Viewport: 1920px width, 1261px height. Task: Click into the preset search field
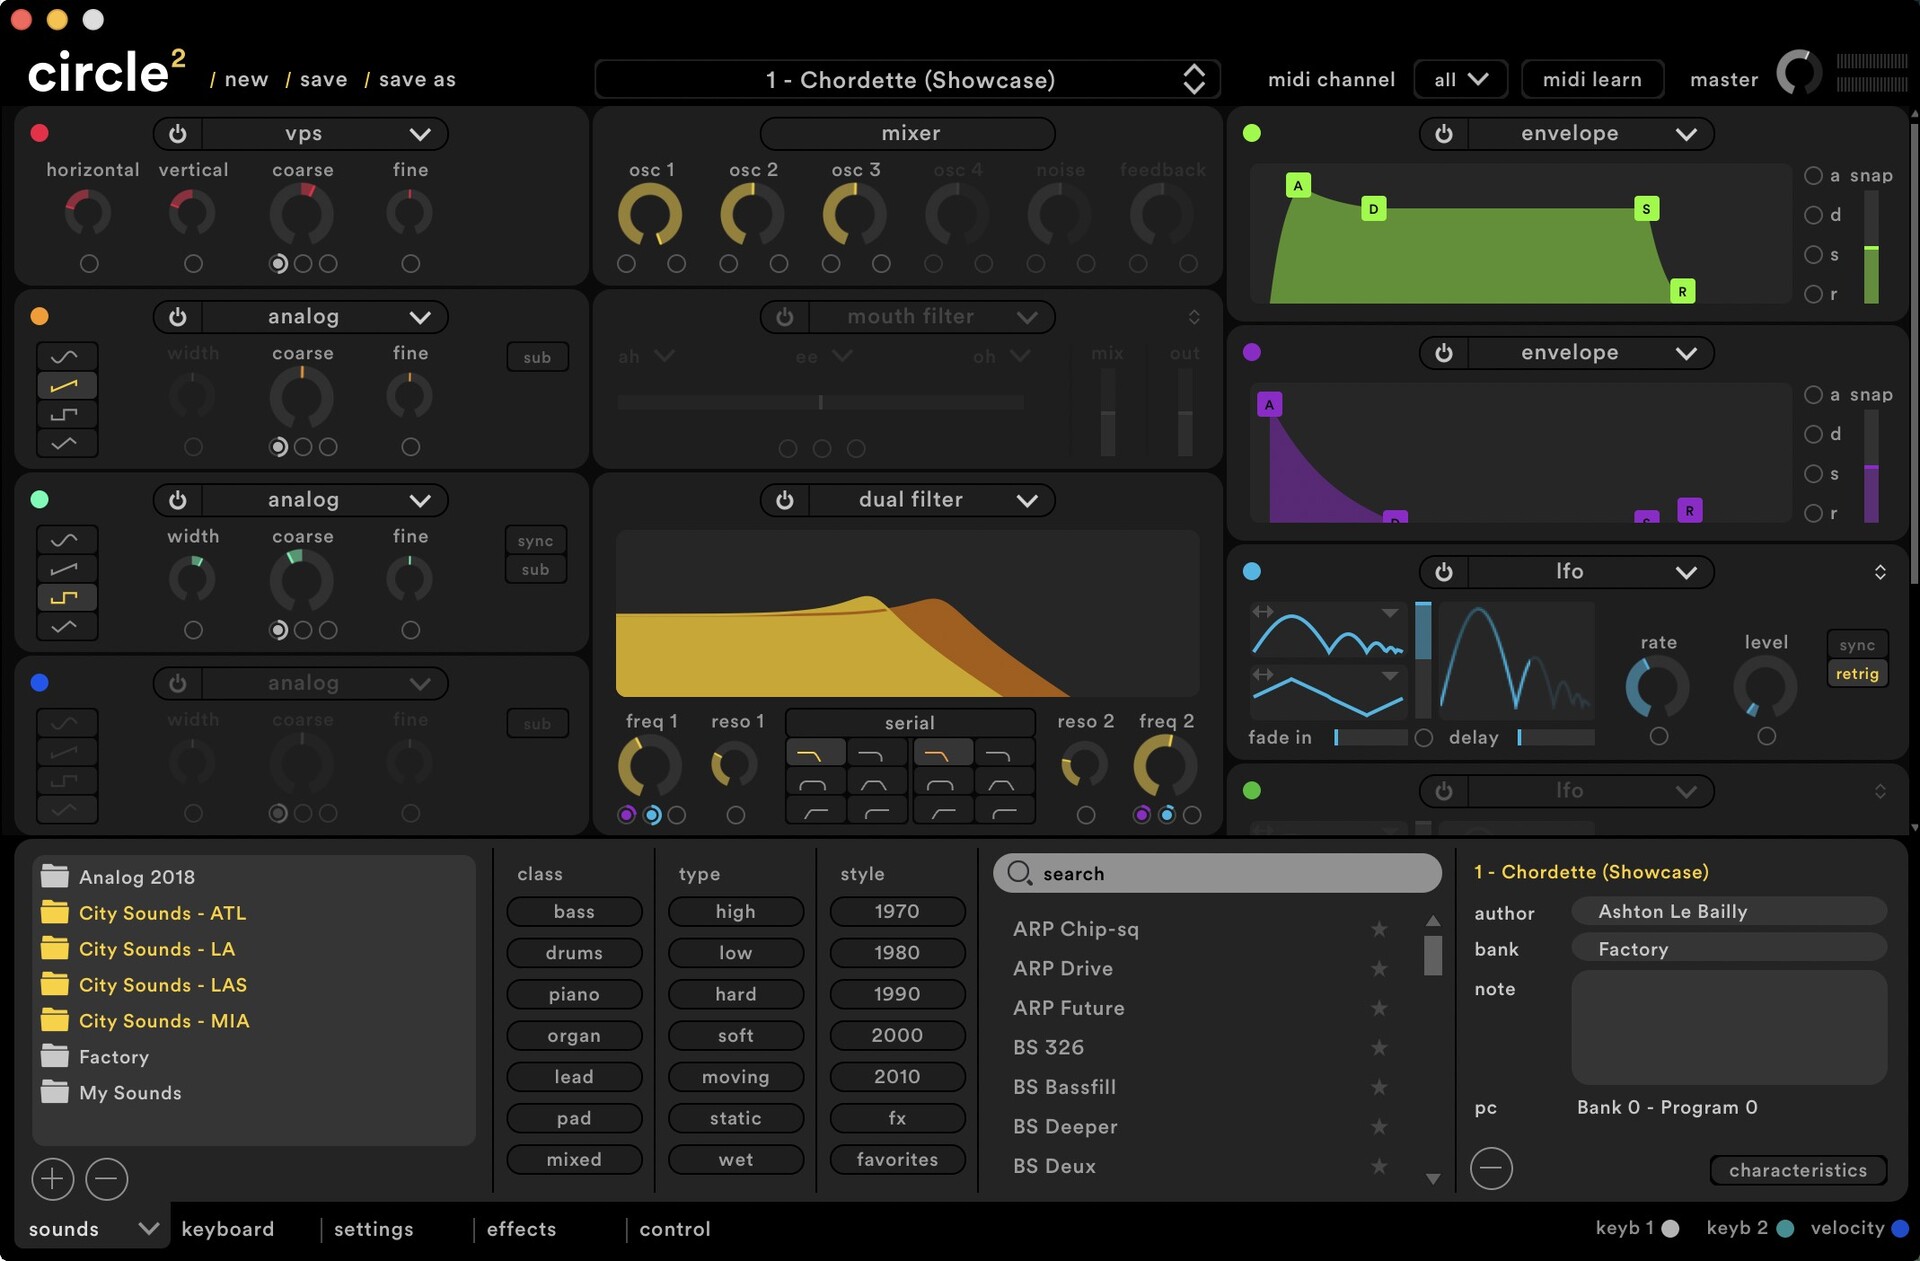pyautogui.click(x=1217, y=873)
